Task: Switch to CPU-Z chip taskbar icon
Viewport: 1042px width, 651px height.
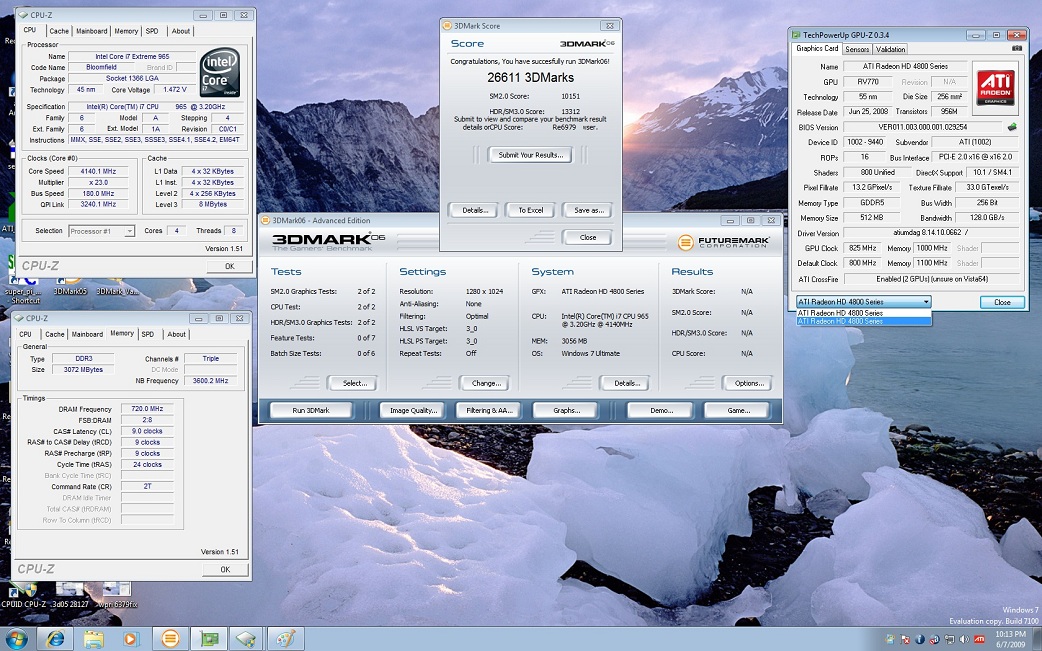Action: [247, 639]
